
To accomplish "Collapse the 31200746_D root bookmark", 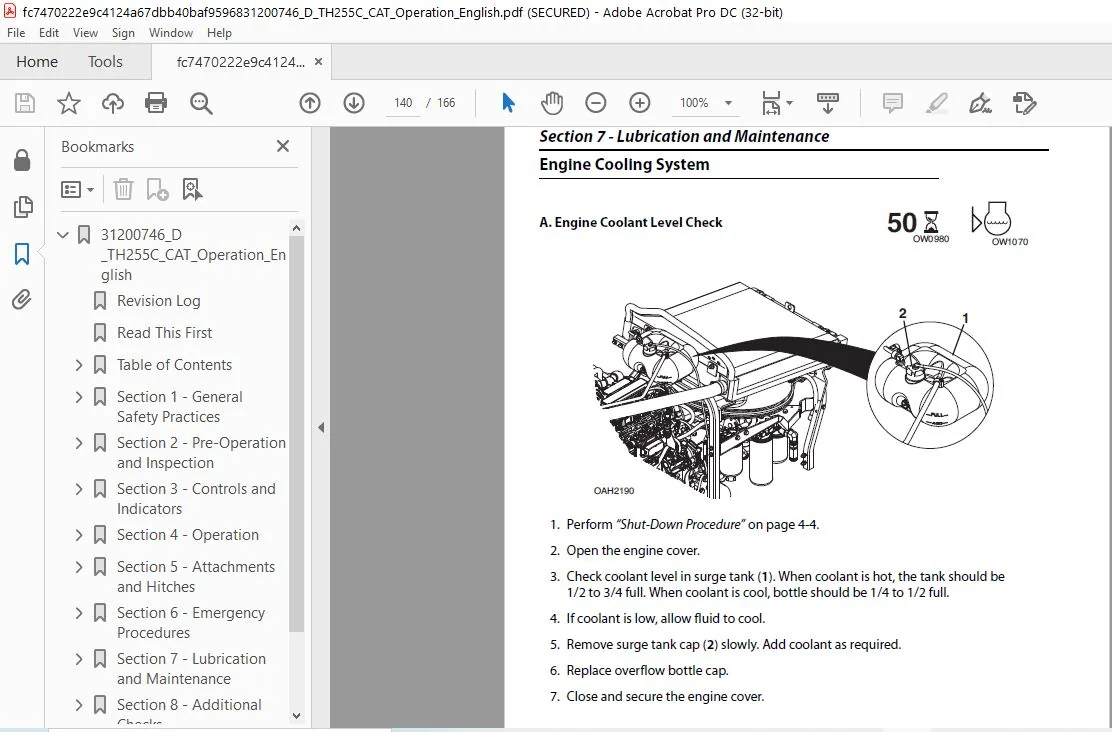I will coord(63,234).
